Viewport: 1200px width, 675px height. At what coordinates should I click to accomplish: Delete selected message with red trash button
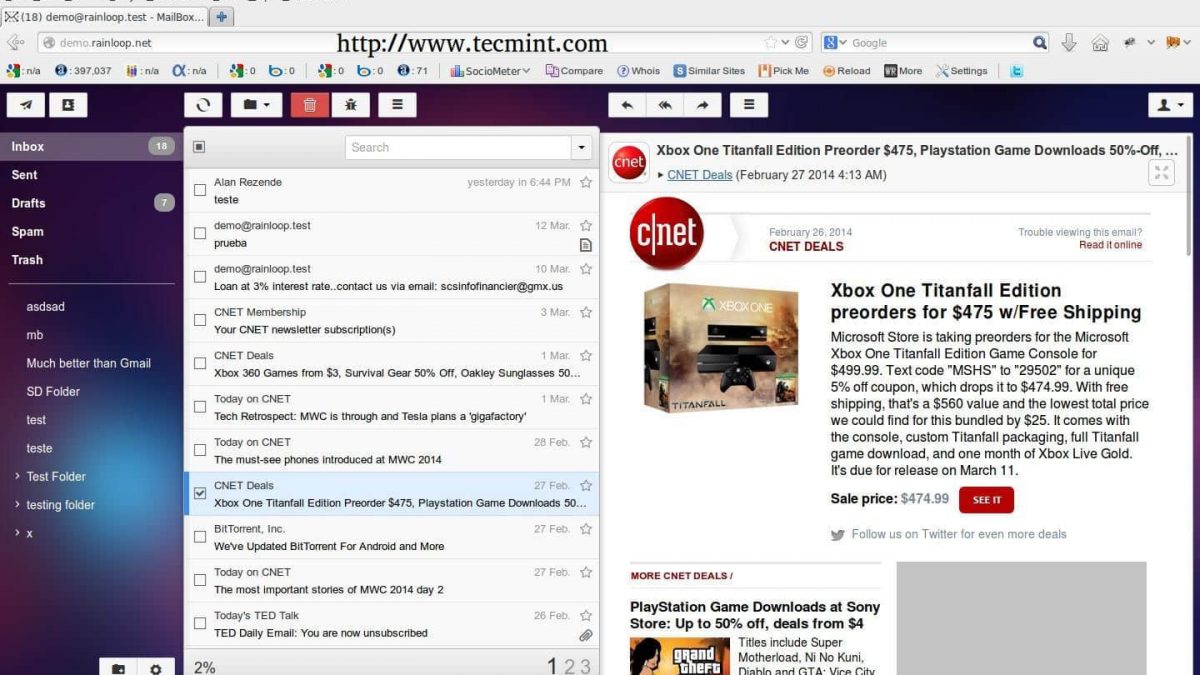tap(310, 104)
